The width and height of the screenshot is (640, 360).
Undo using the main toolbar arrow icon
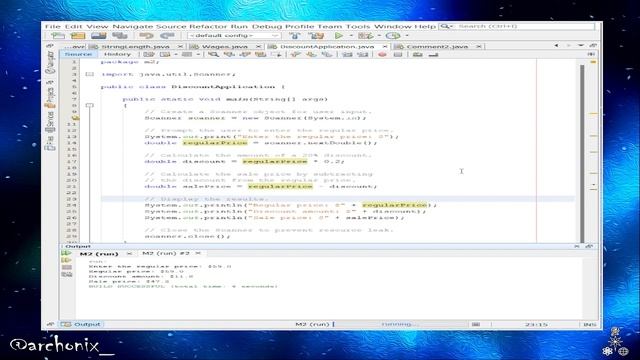pos(146,36)
